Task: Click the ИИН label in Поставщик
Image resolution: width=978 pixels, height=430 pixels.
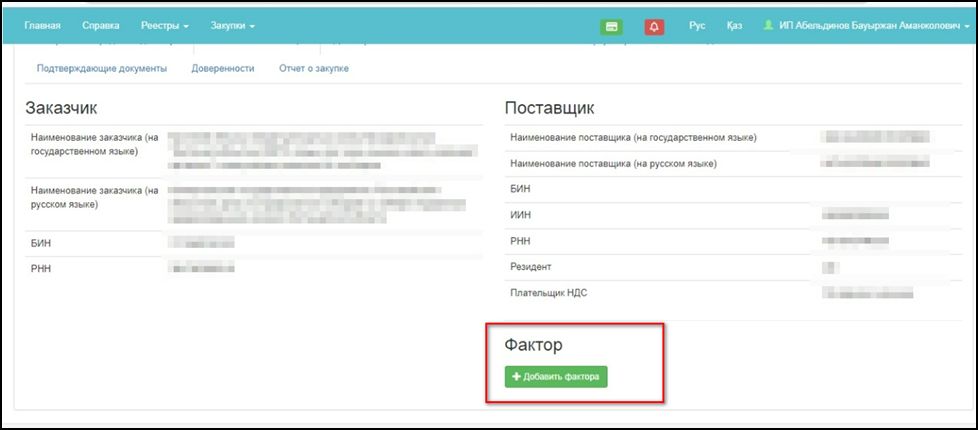Action: coord(520,215)
